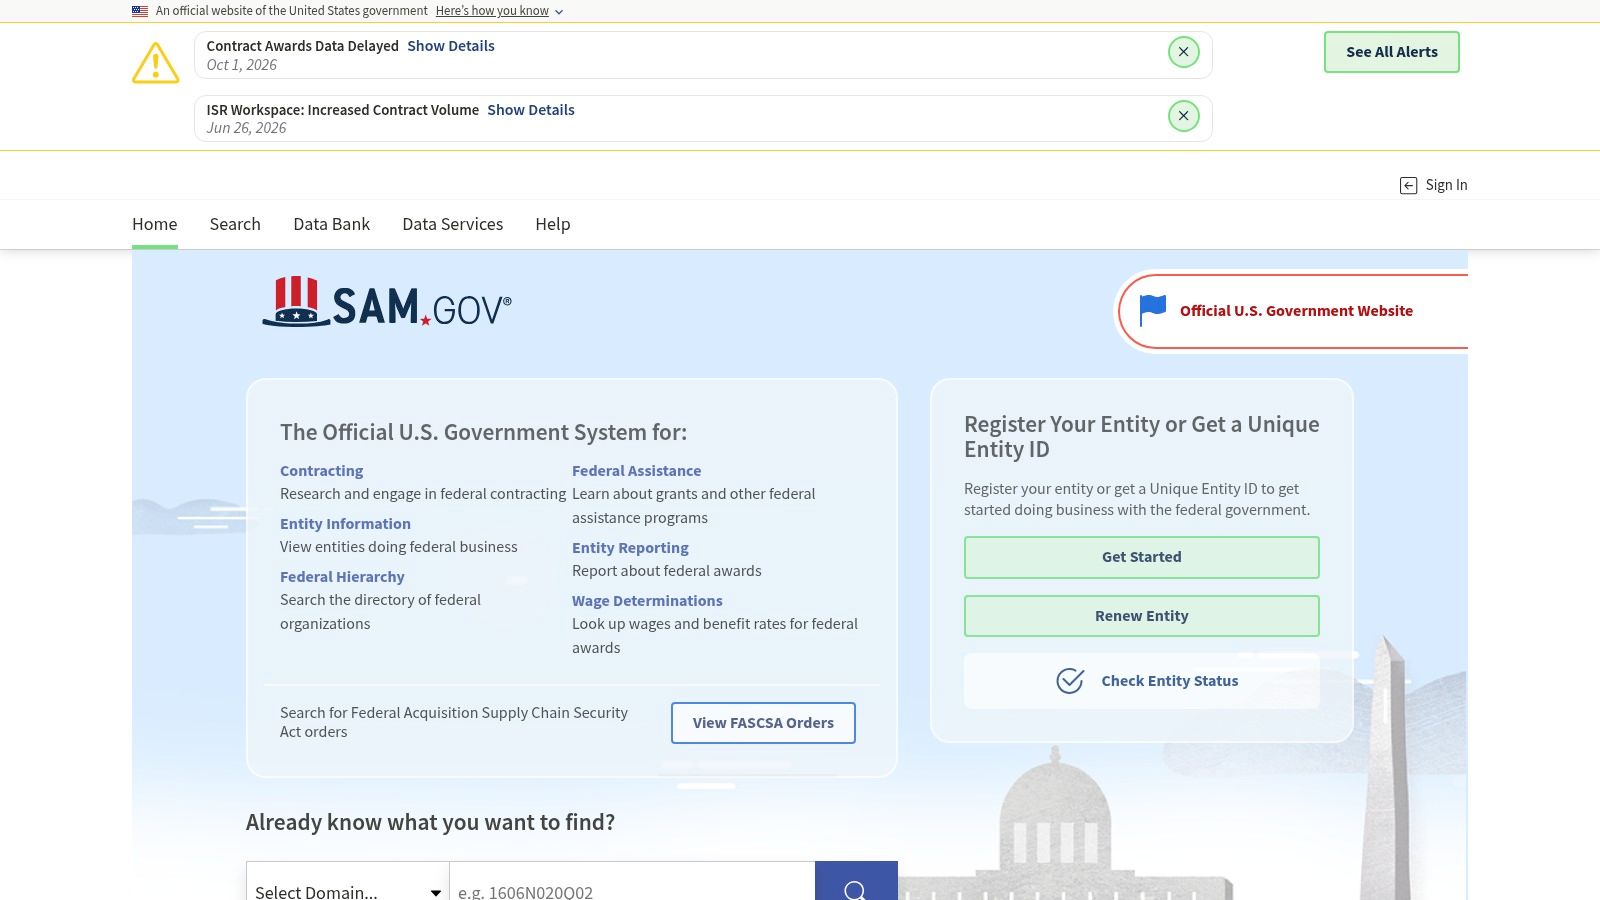Open the Data Bank tab
The height and width of the screenshot is (900, 1600).
point(332,224)
